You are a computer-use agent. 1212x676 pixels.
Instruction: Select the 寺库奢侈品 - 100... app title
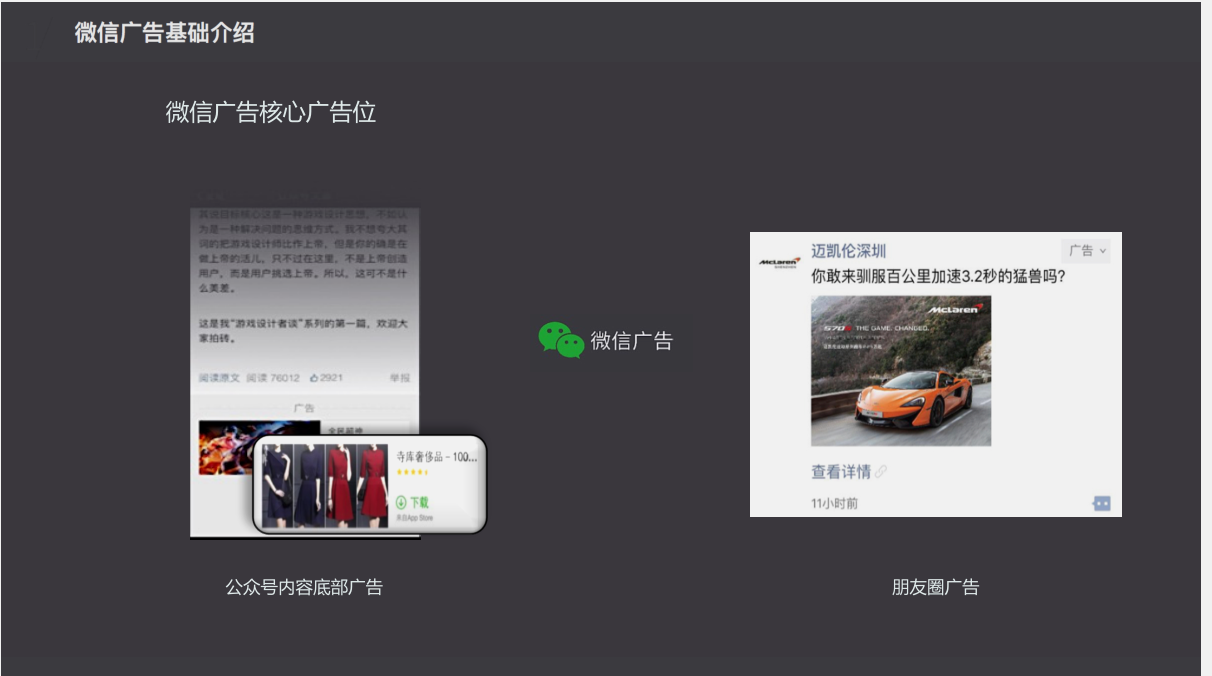pos(437,457)
